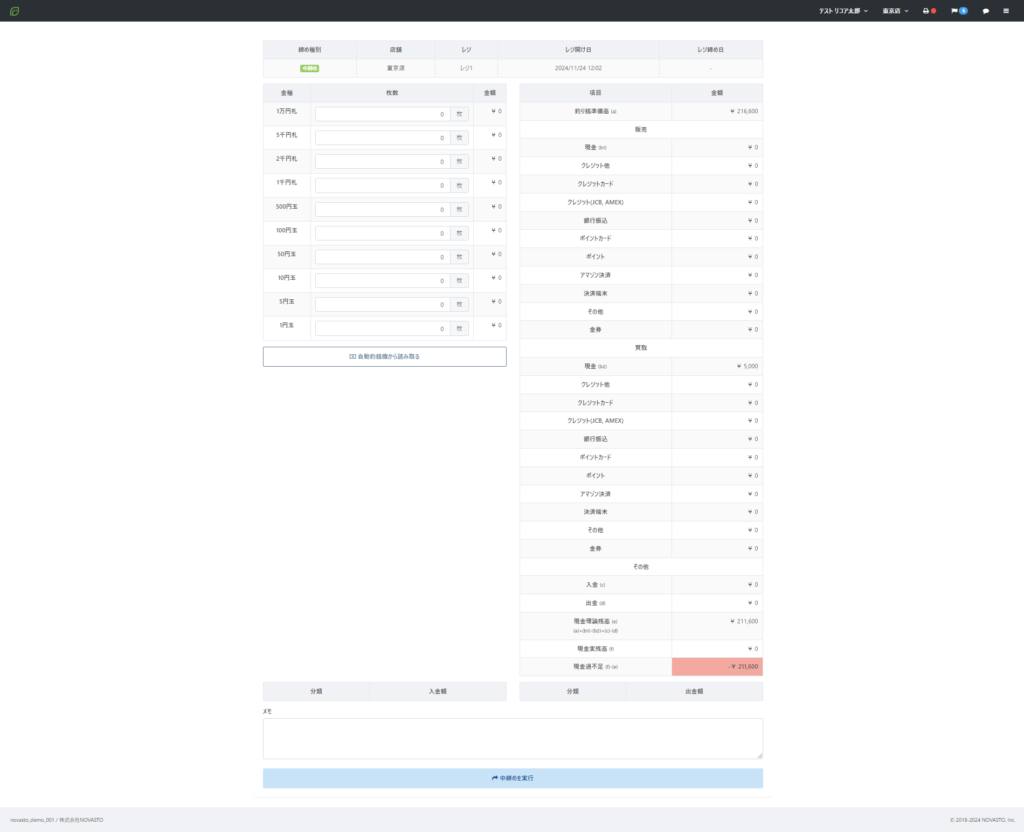The image size is (1024, 832).
Task: Focus the 100円玉 count input
Action: [x=383, y=233]
